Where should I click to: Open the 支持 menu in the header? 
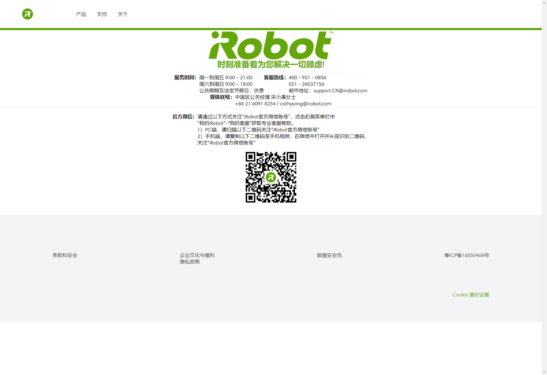click(x=102, y=14)
